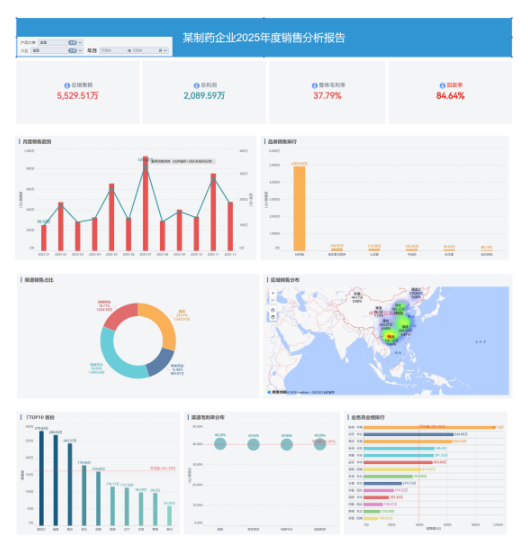The width and height of the screenshot is (528, 544).
Task: Open the 产品大类 filter dropdown
Action: 61,42
